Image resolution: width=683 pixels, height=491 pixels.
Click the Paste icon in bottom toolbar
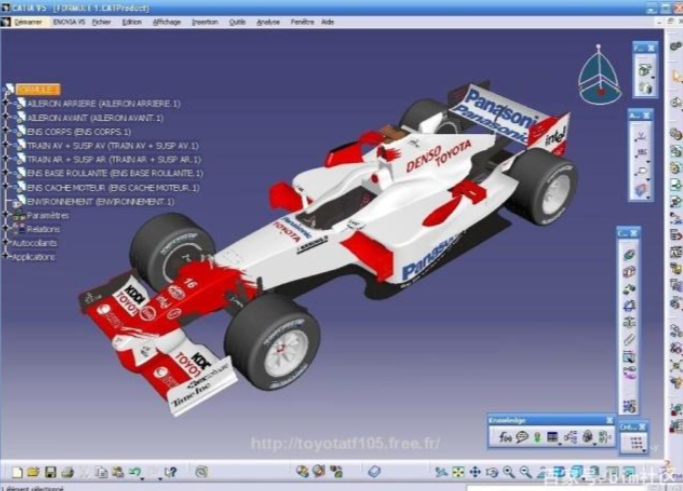click(x=118, y=472)
